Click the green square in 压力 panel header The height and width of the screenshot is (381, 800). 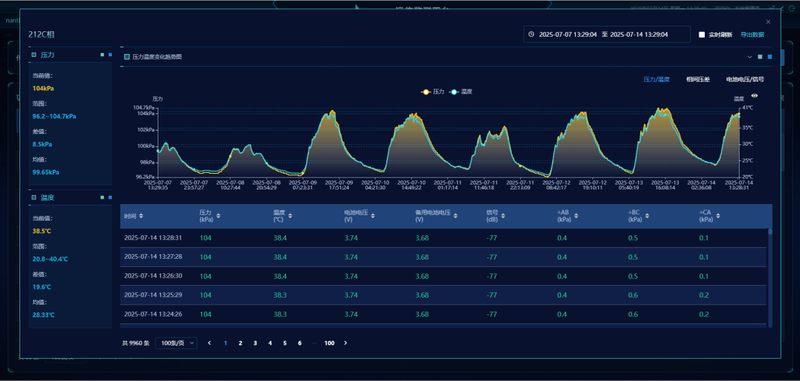[x=102, y=55]
